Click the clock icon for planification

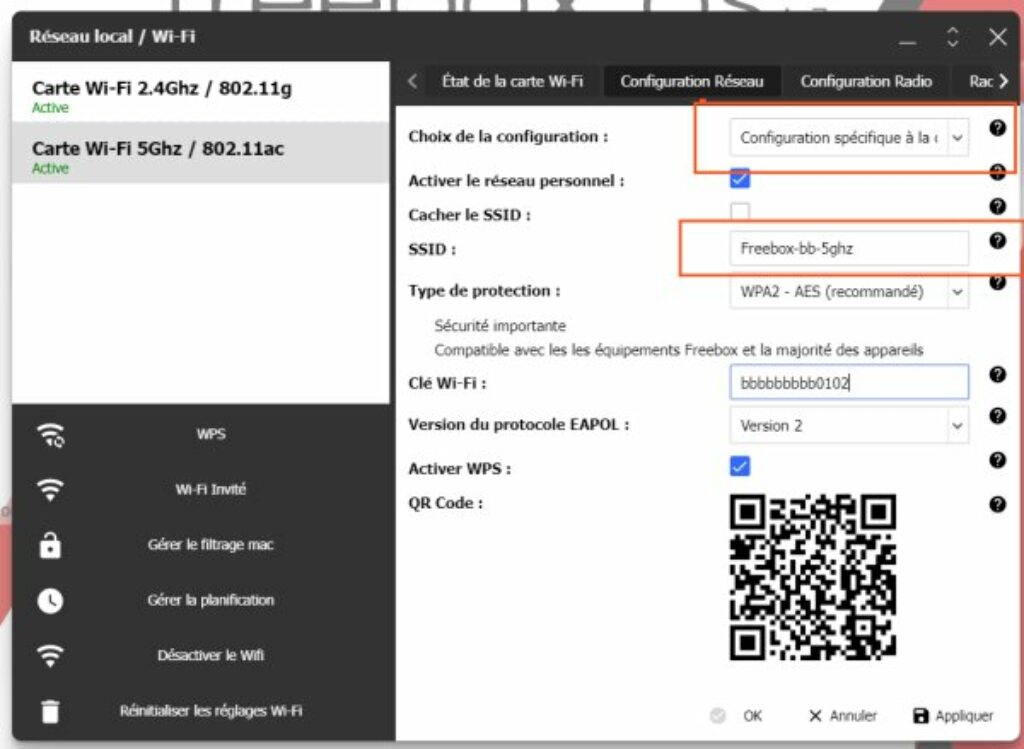[50, 600]
